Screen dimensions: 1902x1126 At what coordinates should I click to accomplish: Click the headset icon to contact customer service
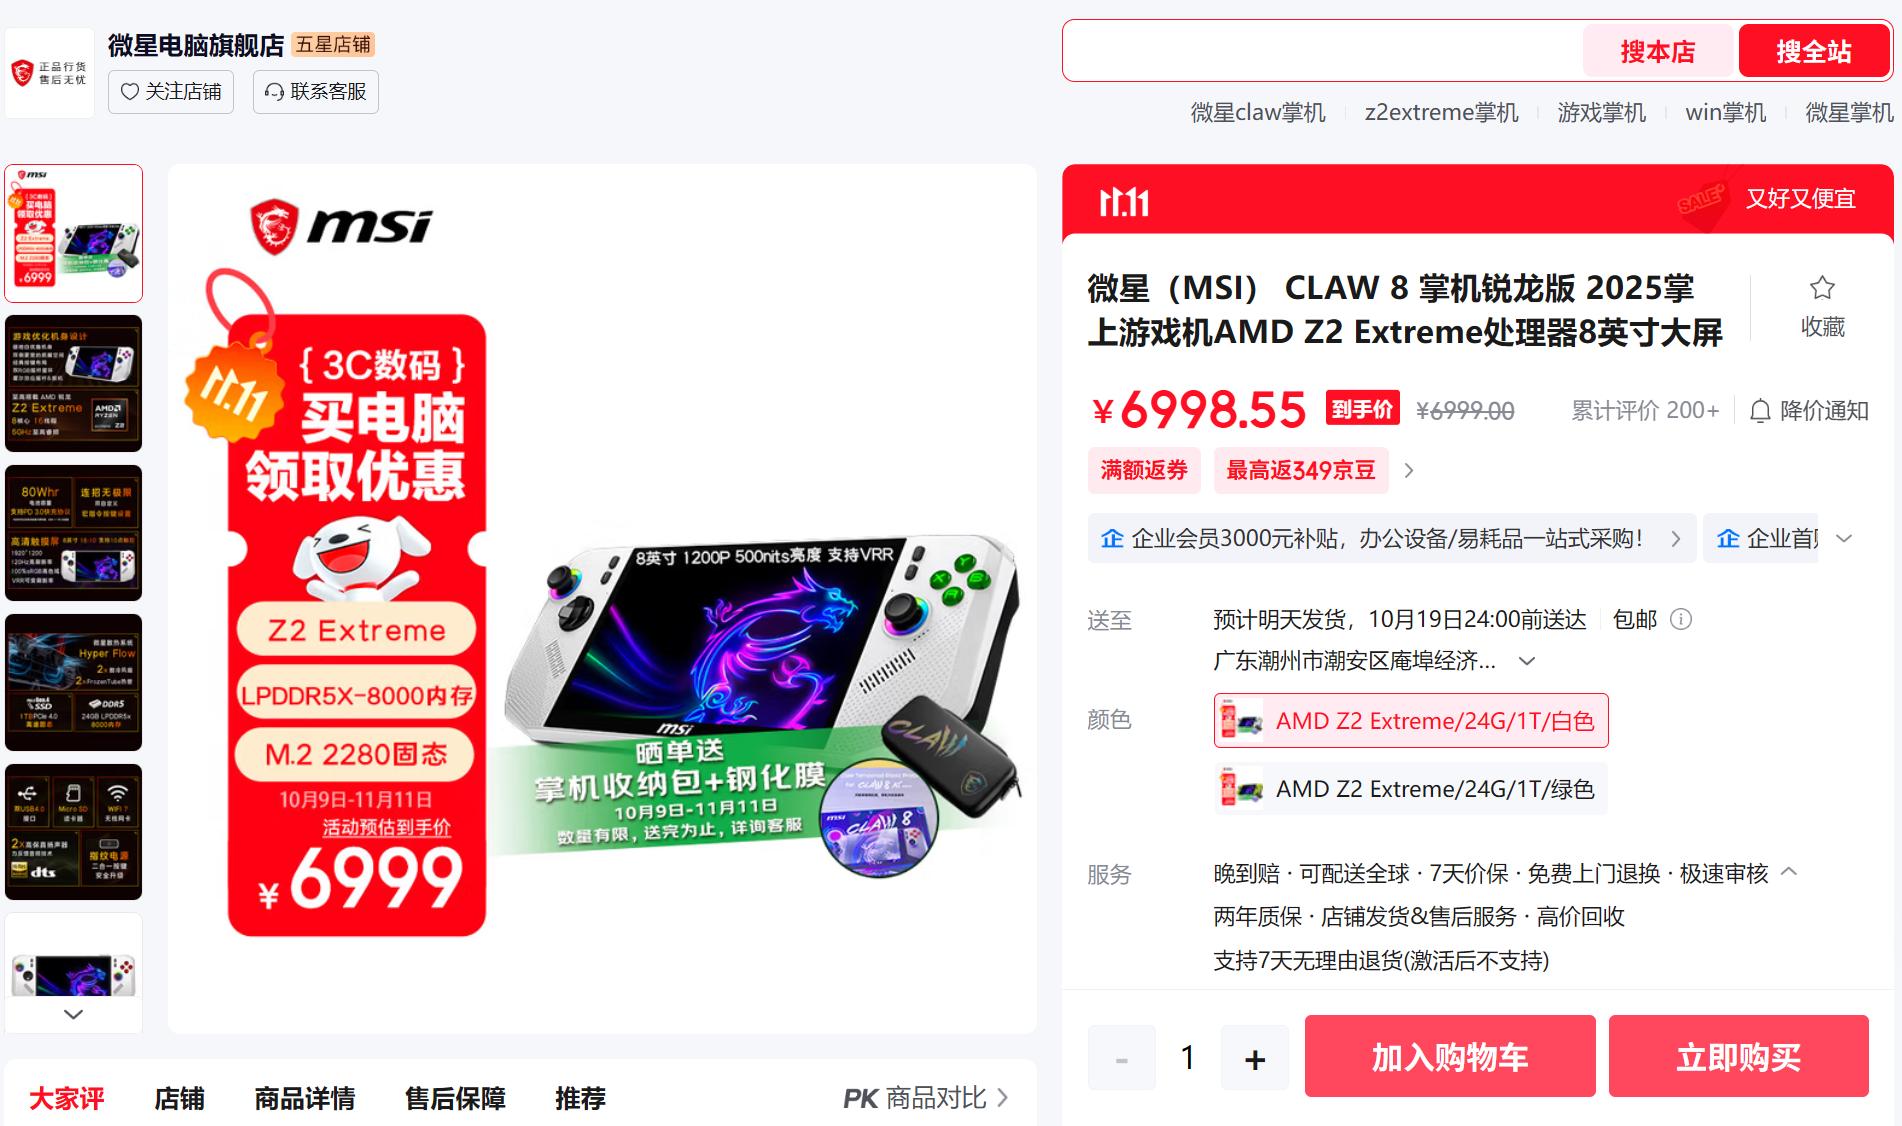(x=274, y=92)
